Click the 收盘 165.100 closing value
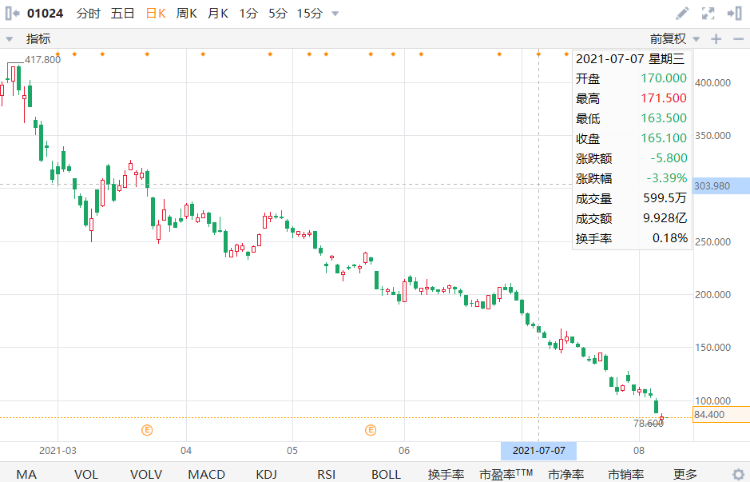The image size is (750, 482). pyautogui.click(x=663, y=138)
